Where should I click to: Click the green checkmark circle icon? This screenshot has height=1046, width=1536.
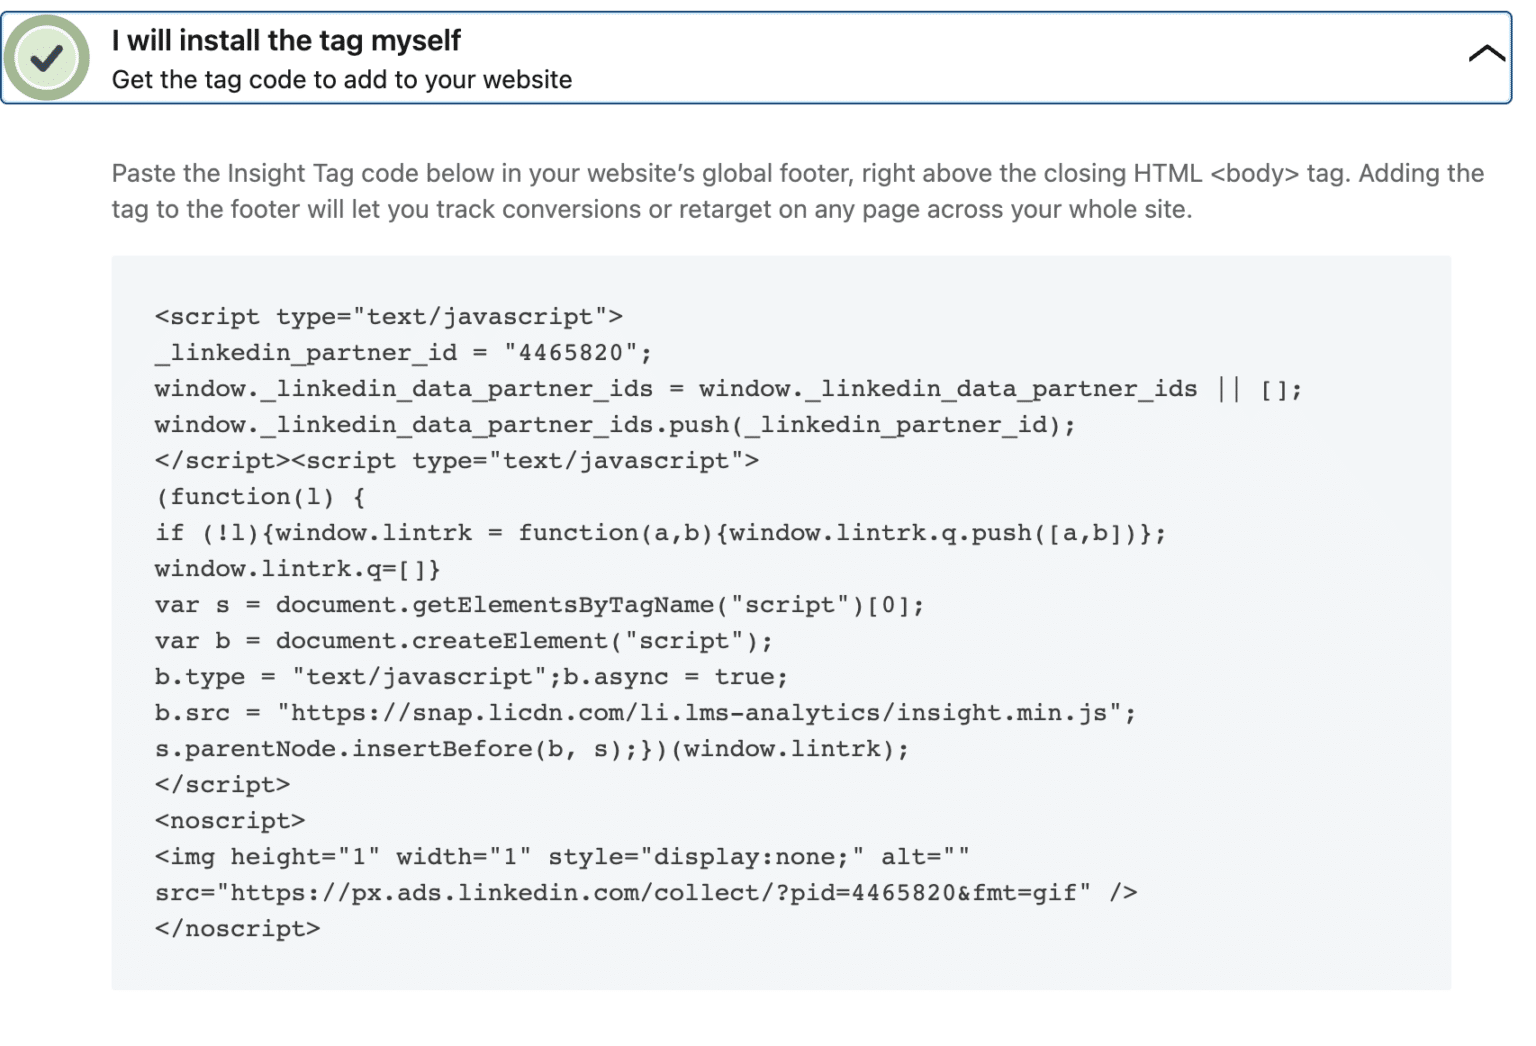click(x=47, y=57)
